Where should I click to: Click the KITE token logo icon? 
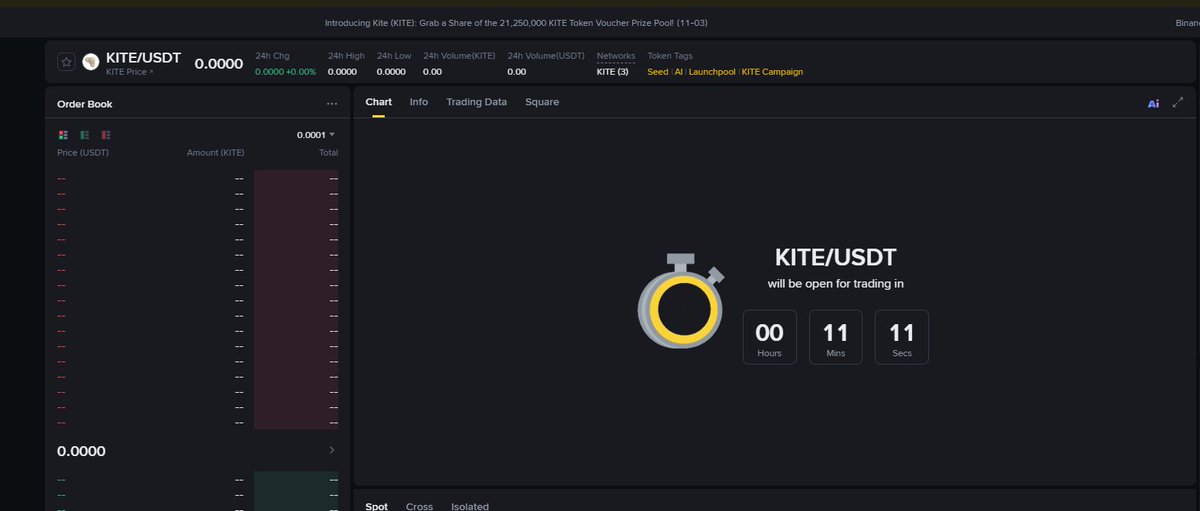point(90,62)
